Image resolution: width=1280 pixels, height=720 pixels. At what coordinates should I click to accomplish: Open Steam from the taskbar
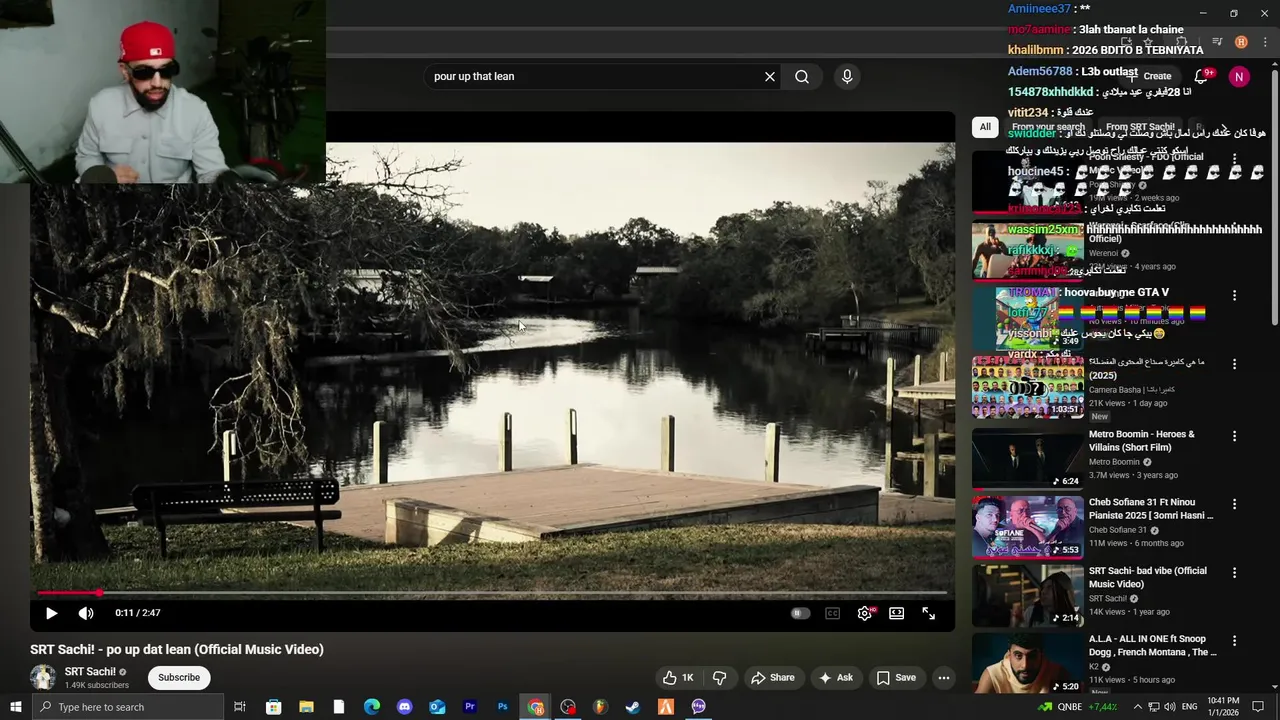(633, 707)
